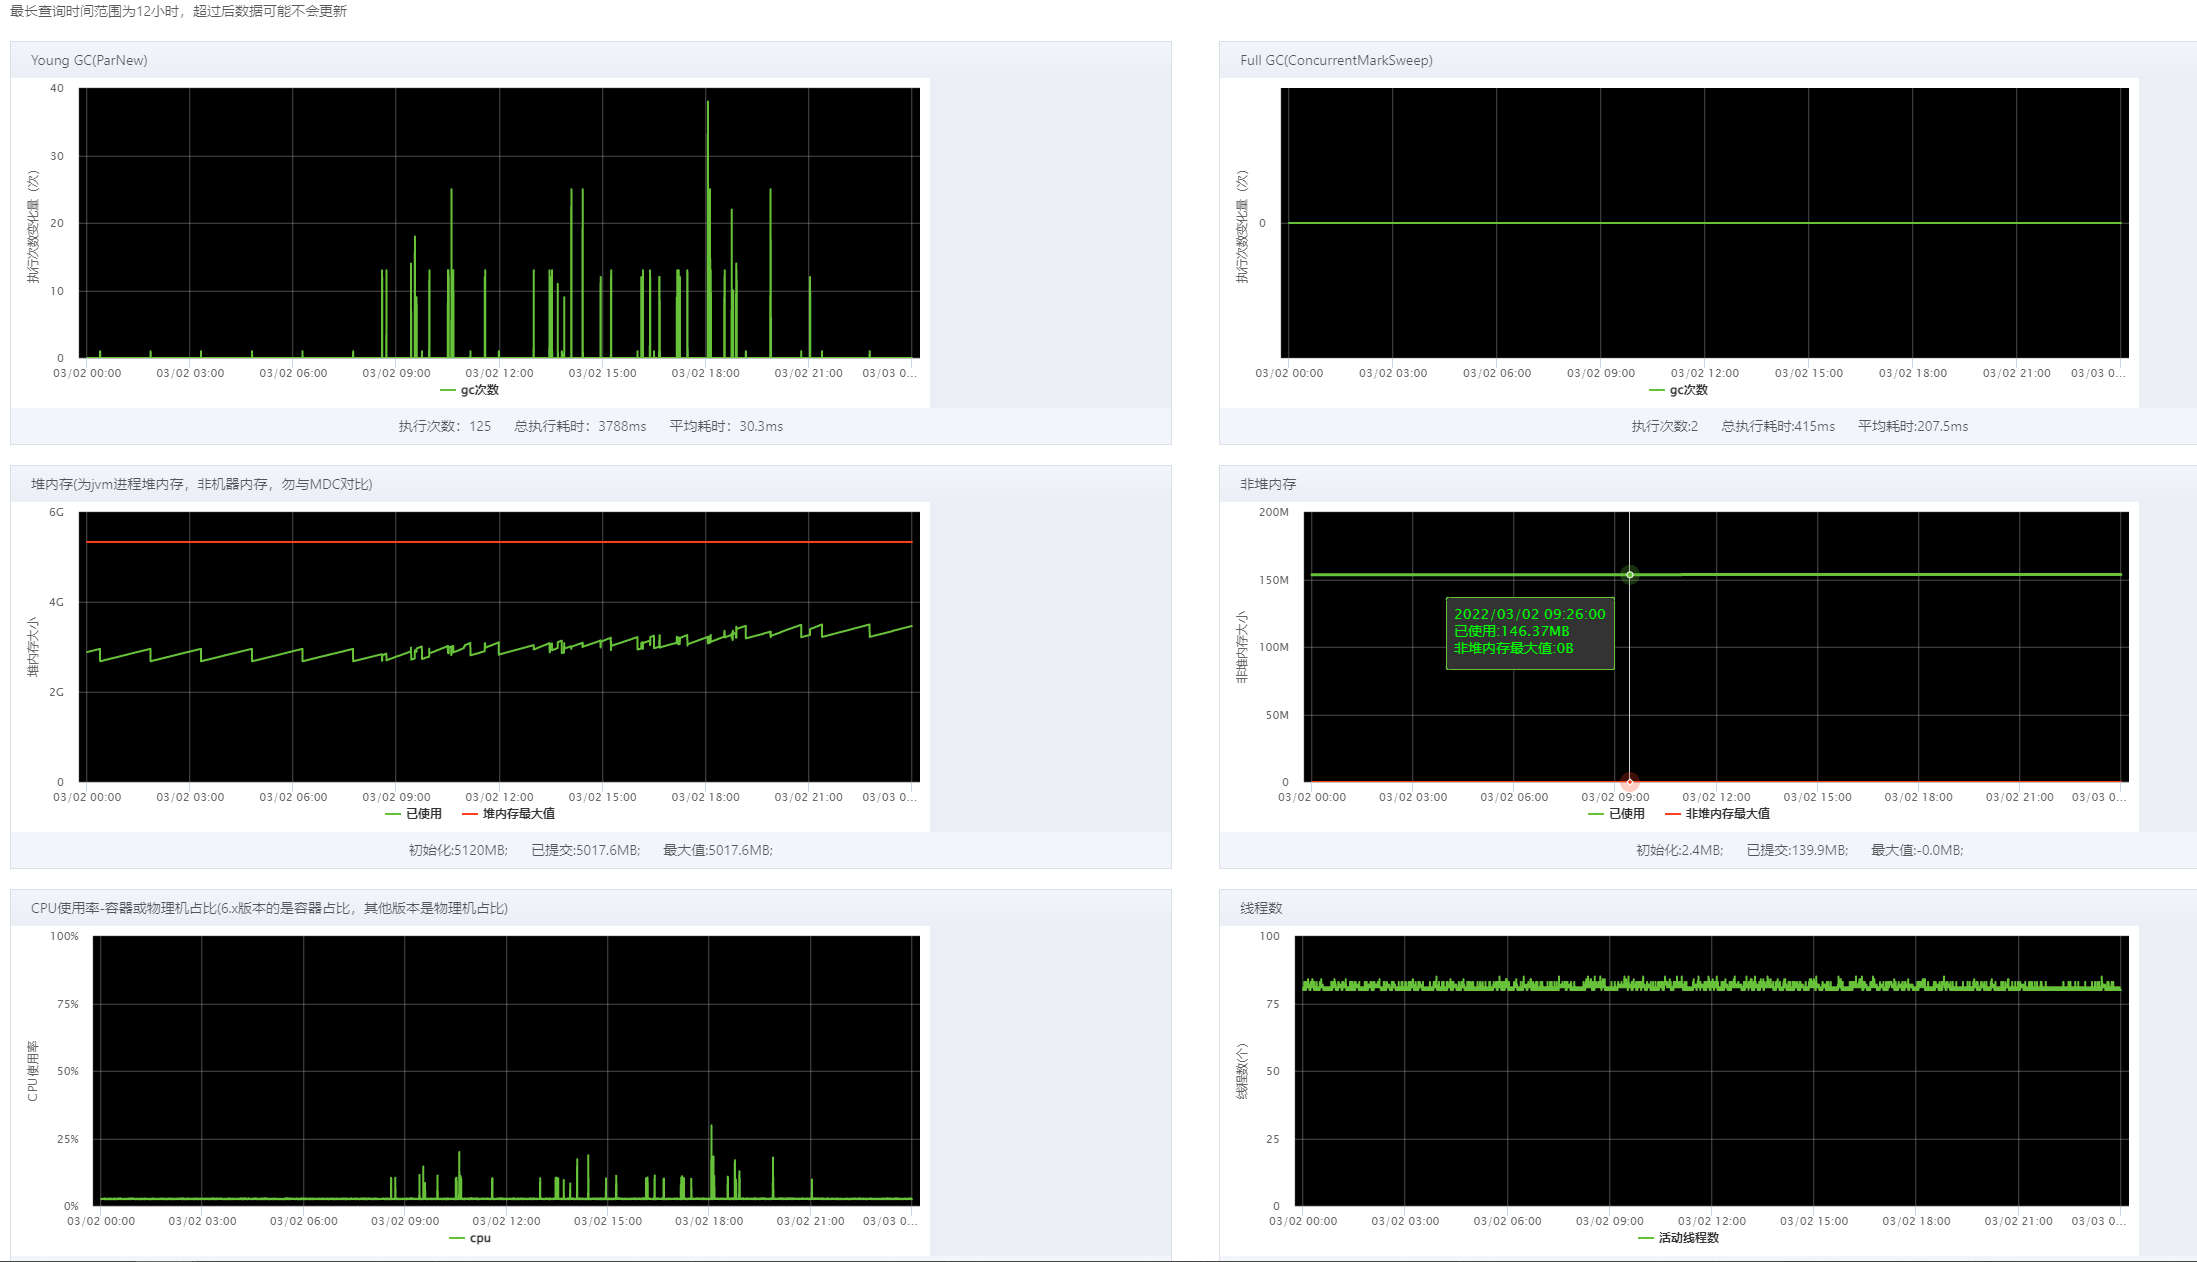
Task: Click the highlighted data point on 非堆内存 line
Action: coord(1630,575)
